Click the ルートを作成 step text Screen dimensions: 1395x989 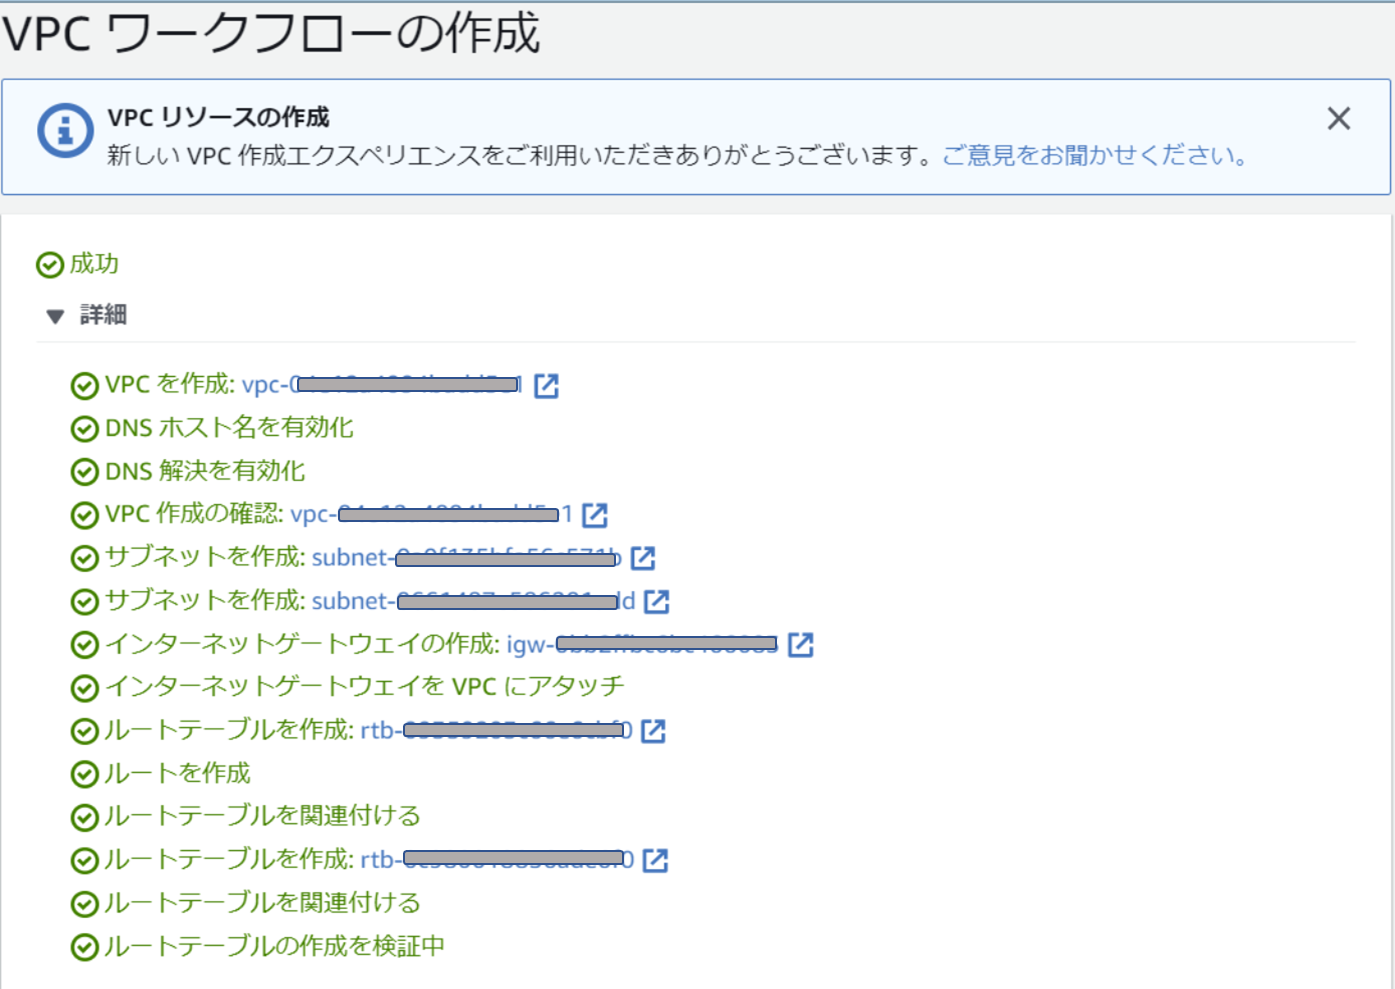177,773
